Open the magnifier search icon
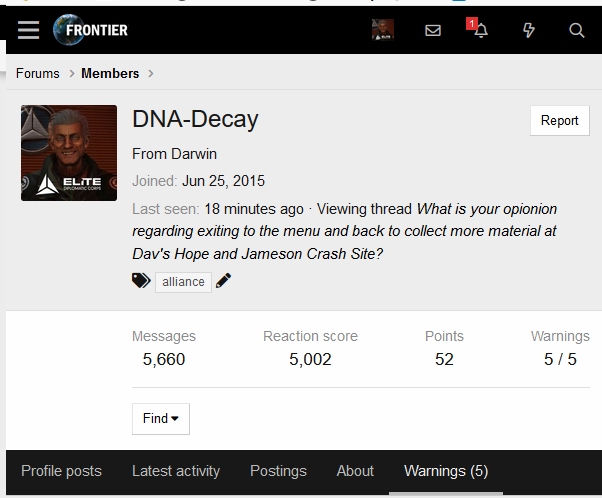 pyautogui.click(x=577, y=30)
